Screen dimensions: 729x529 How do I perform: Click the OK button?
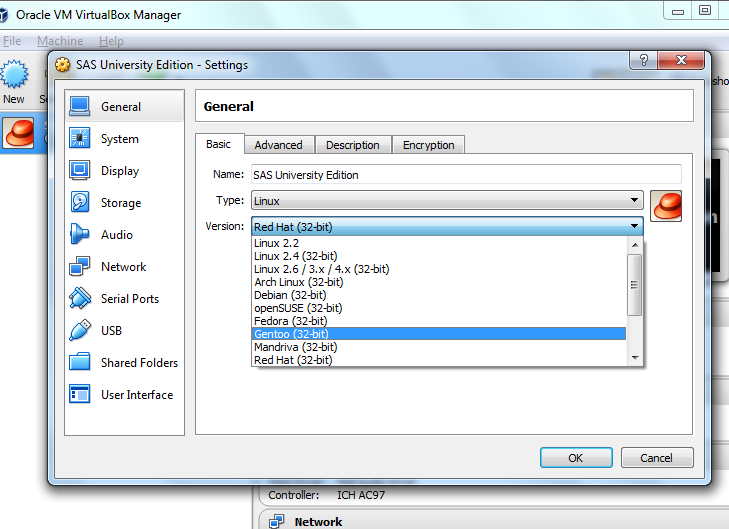point(576,458)
